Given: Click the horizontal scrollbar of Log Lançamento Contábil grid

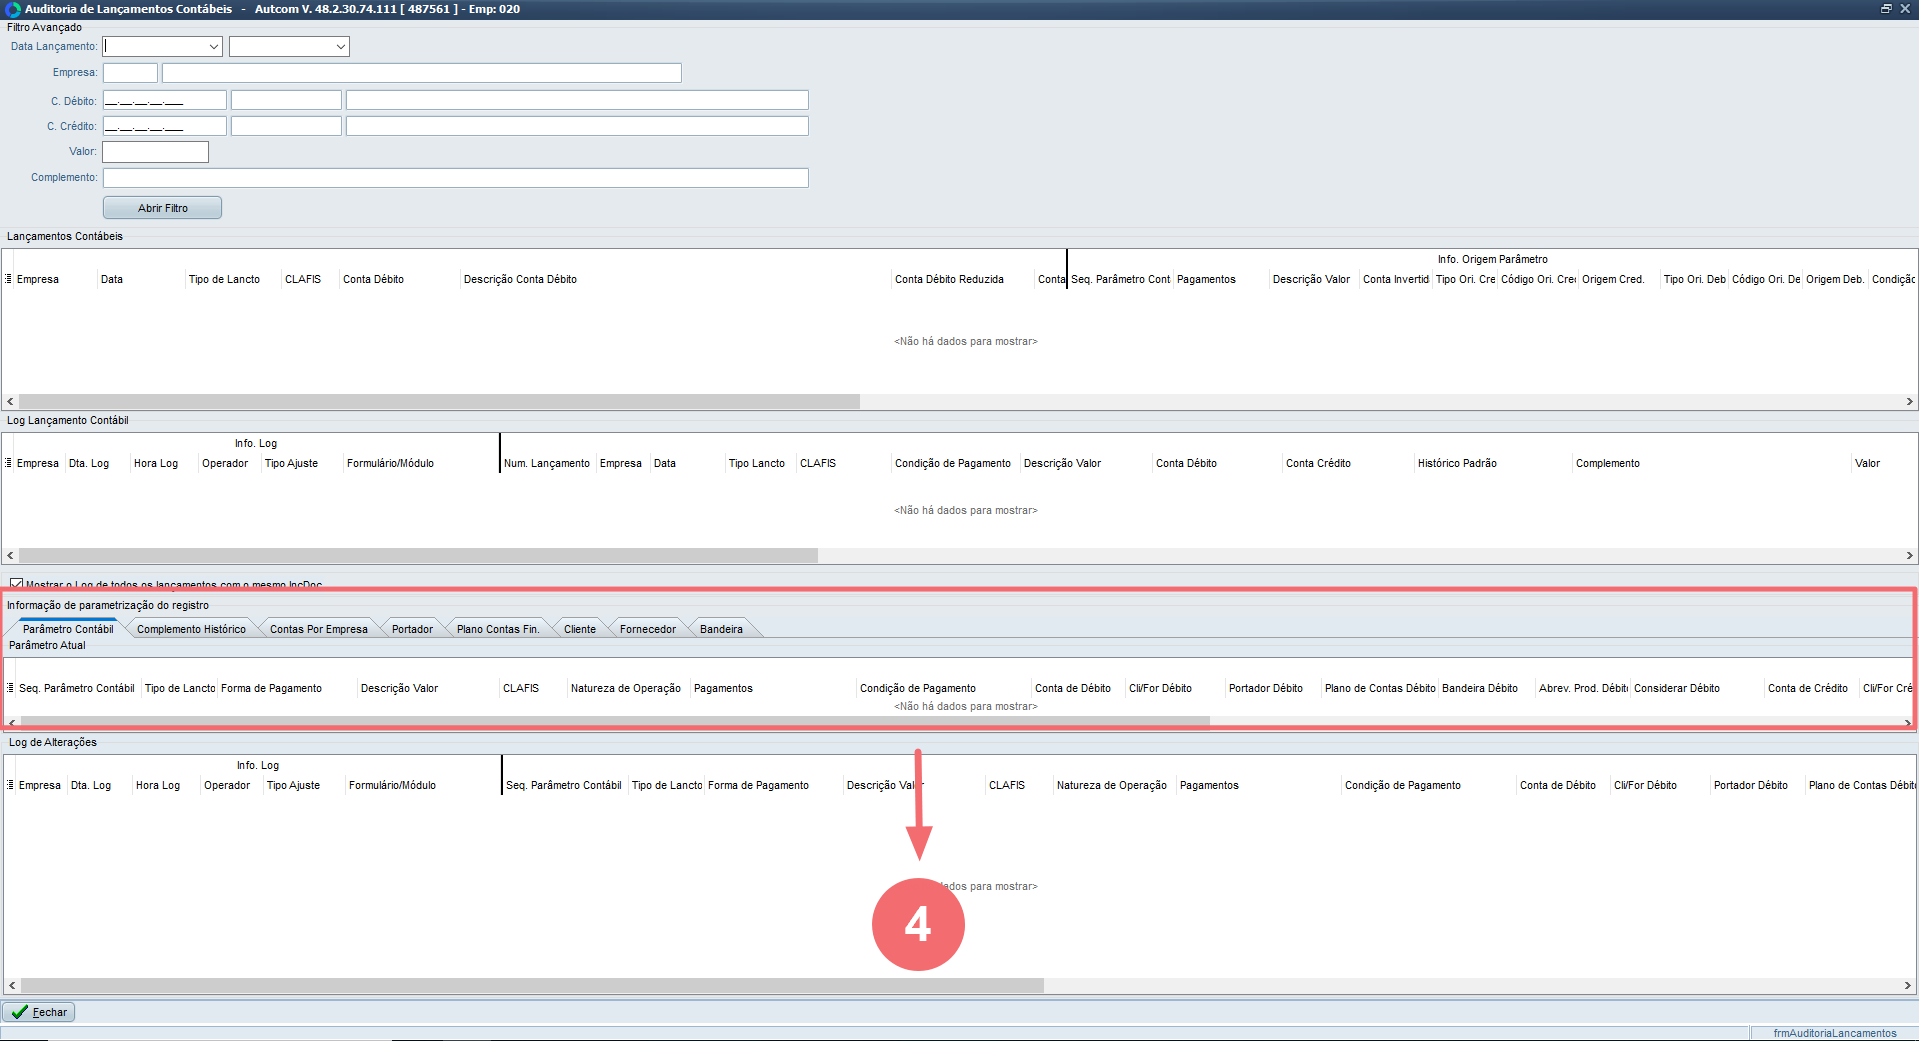Looking at the screenshot, I should point(418,555).
